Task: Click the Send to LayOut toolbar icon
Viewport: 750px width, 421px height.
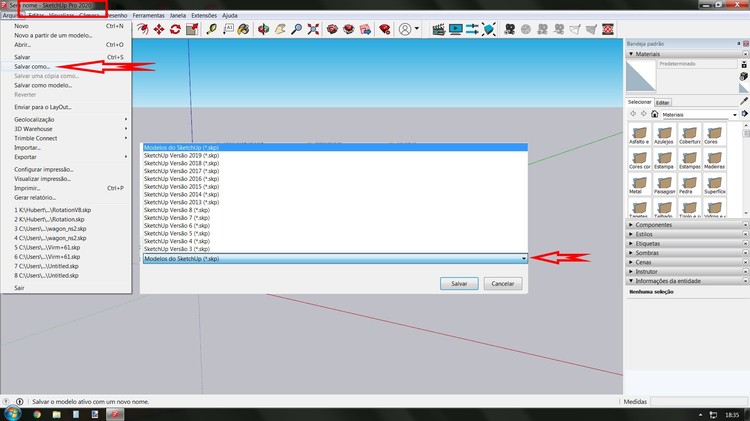Action: point(365,30)
